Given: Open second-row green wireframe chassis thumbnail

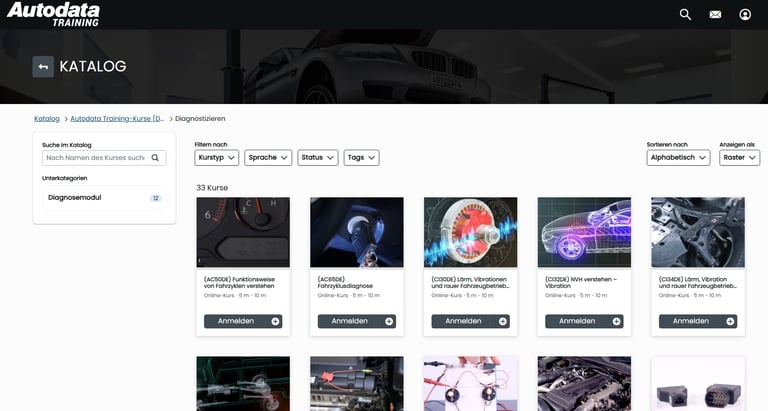Looking at the screenshot, I should click(x=243, y=384).
